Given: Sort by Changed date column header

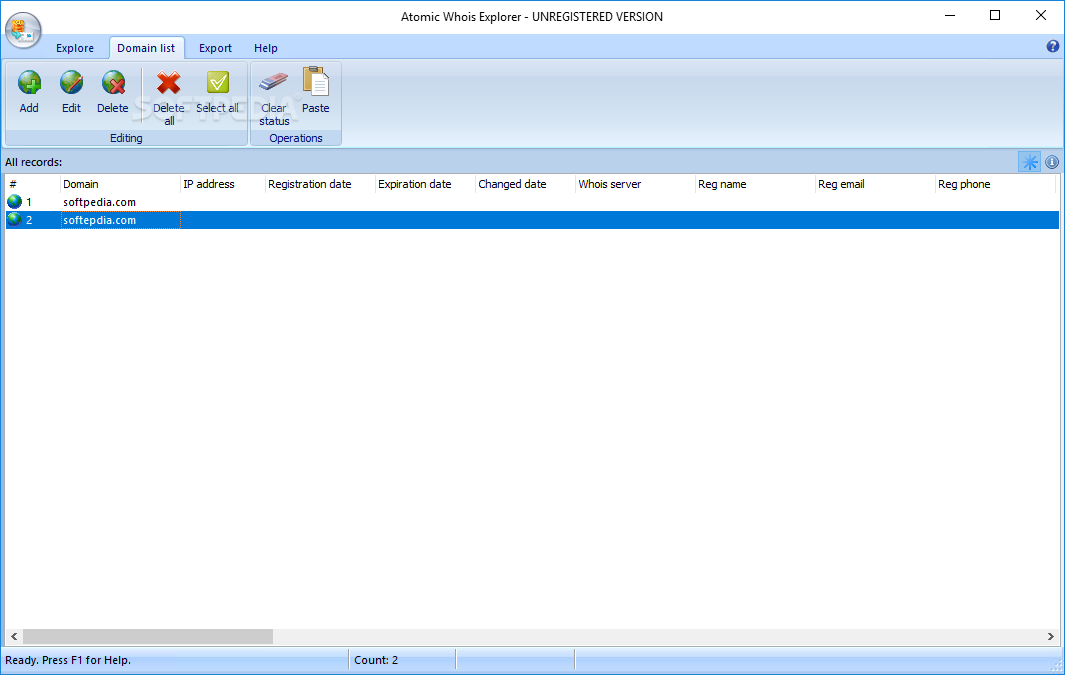Looking at the screenshot, I should coord(525,184).
